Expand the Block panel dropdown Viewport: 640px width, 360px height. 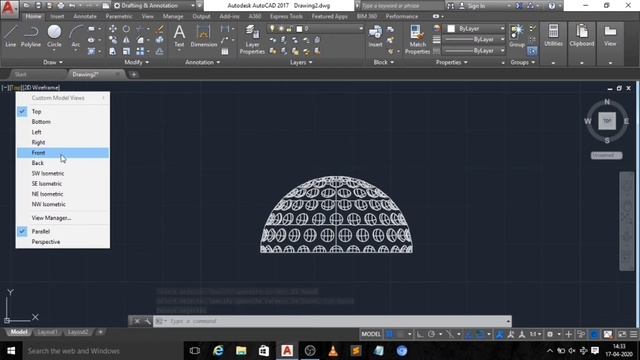(x=384, y=62)
